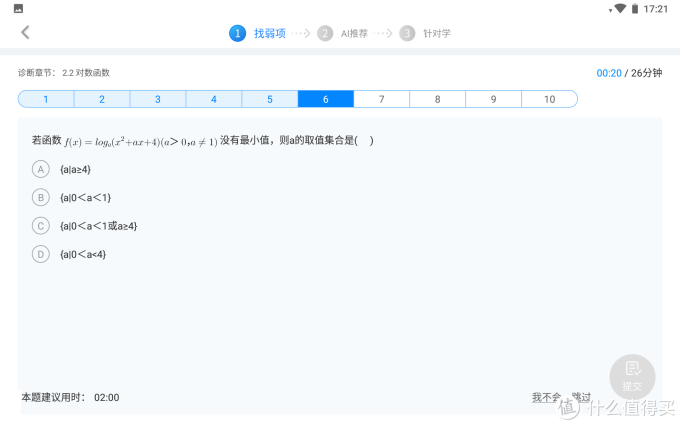
Task: Jump to question 5
Action: tap(270, 99)
